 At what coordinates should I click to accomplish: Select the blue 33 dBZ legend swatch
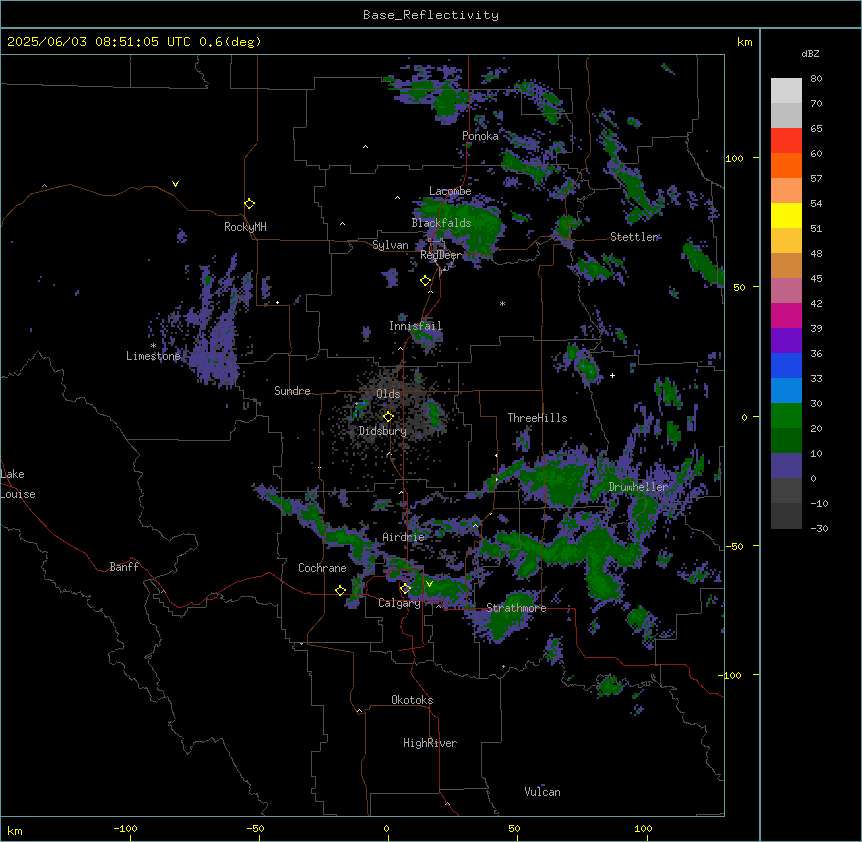[786, 365]
